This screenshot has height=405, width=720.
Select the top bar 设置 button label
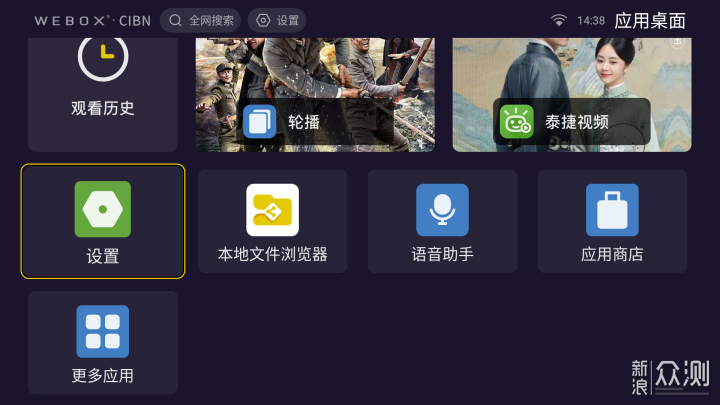[x=288, y=21]
